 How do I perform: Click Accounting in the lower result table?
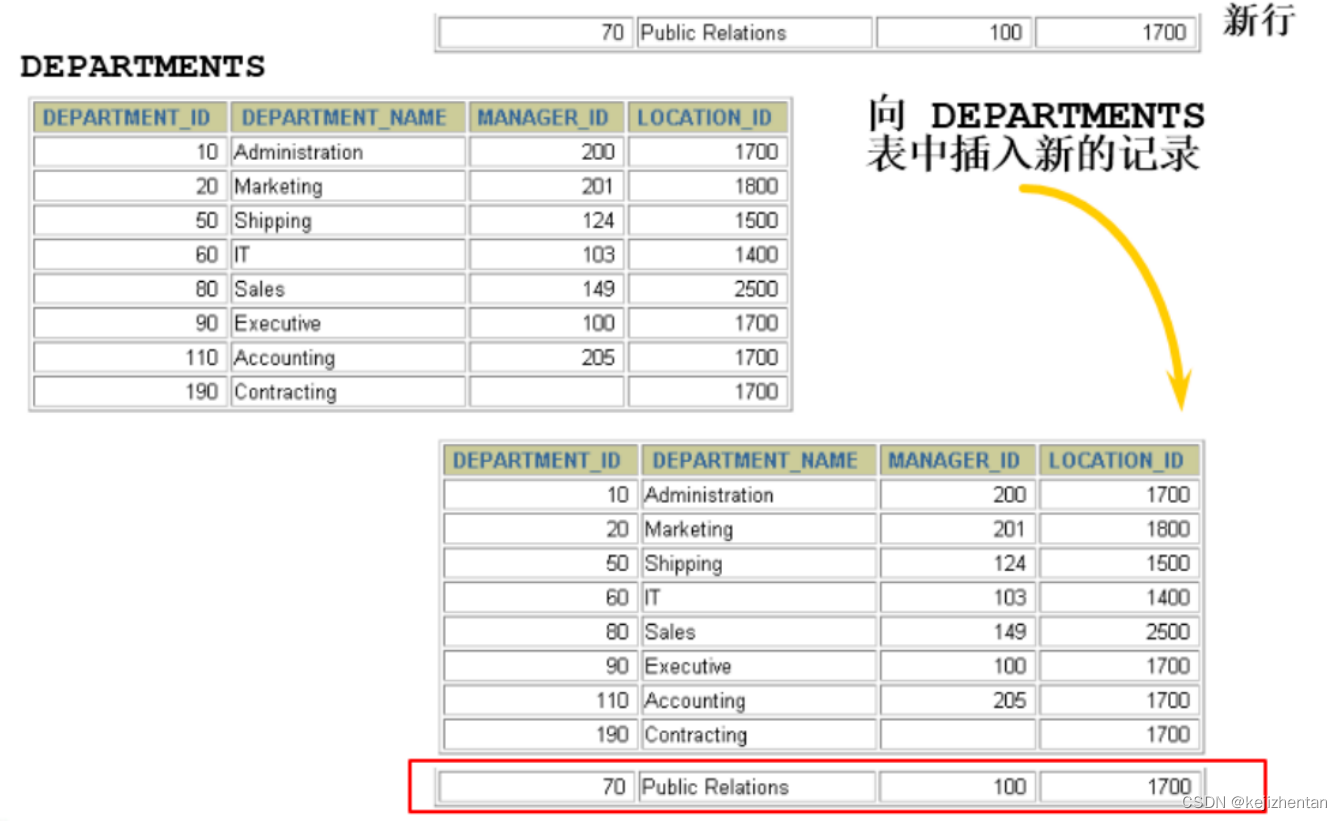click(695, 701)
